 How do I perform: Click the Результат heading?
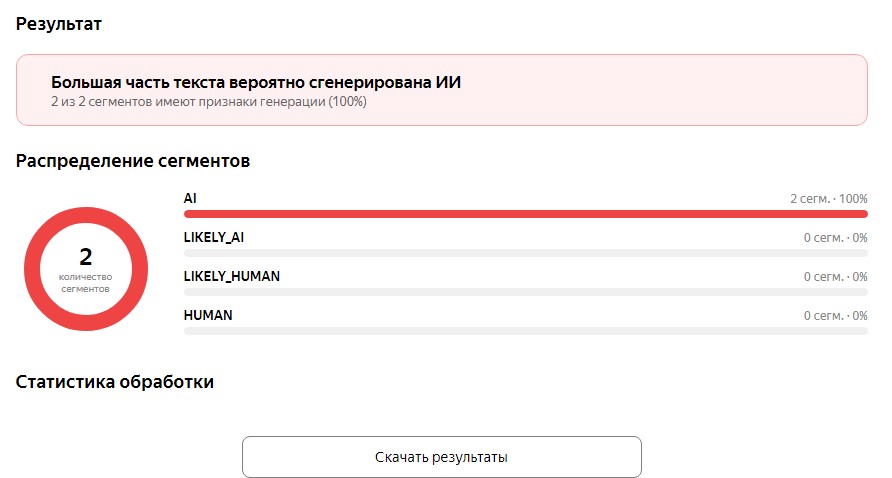[x=59, y=24]
